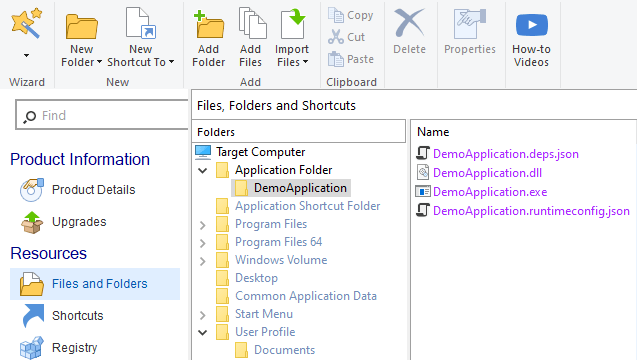
Task: Click the DemoApplication.dll file icon
Action: pos(423,173)
